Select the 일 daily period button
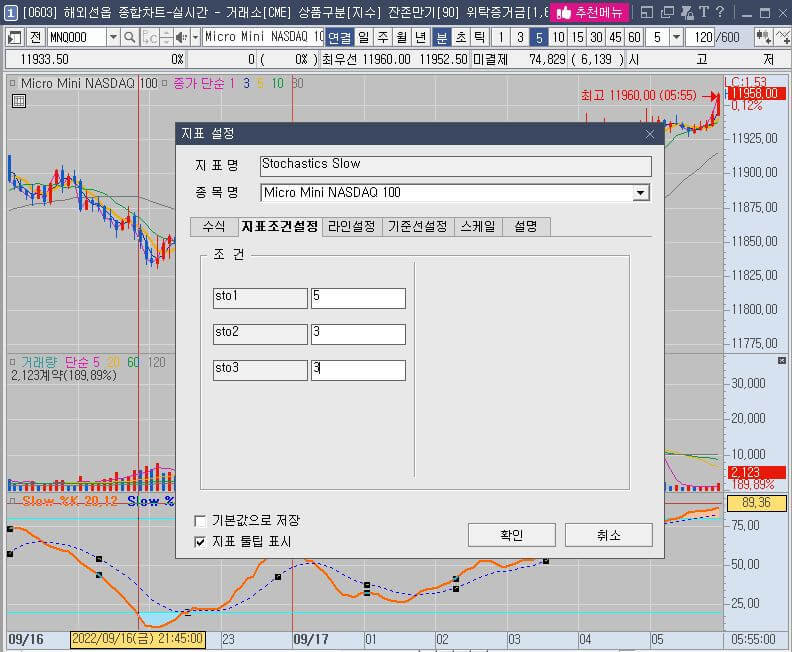 364,37
